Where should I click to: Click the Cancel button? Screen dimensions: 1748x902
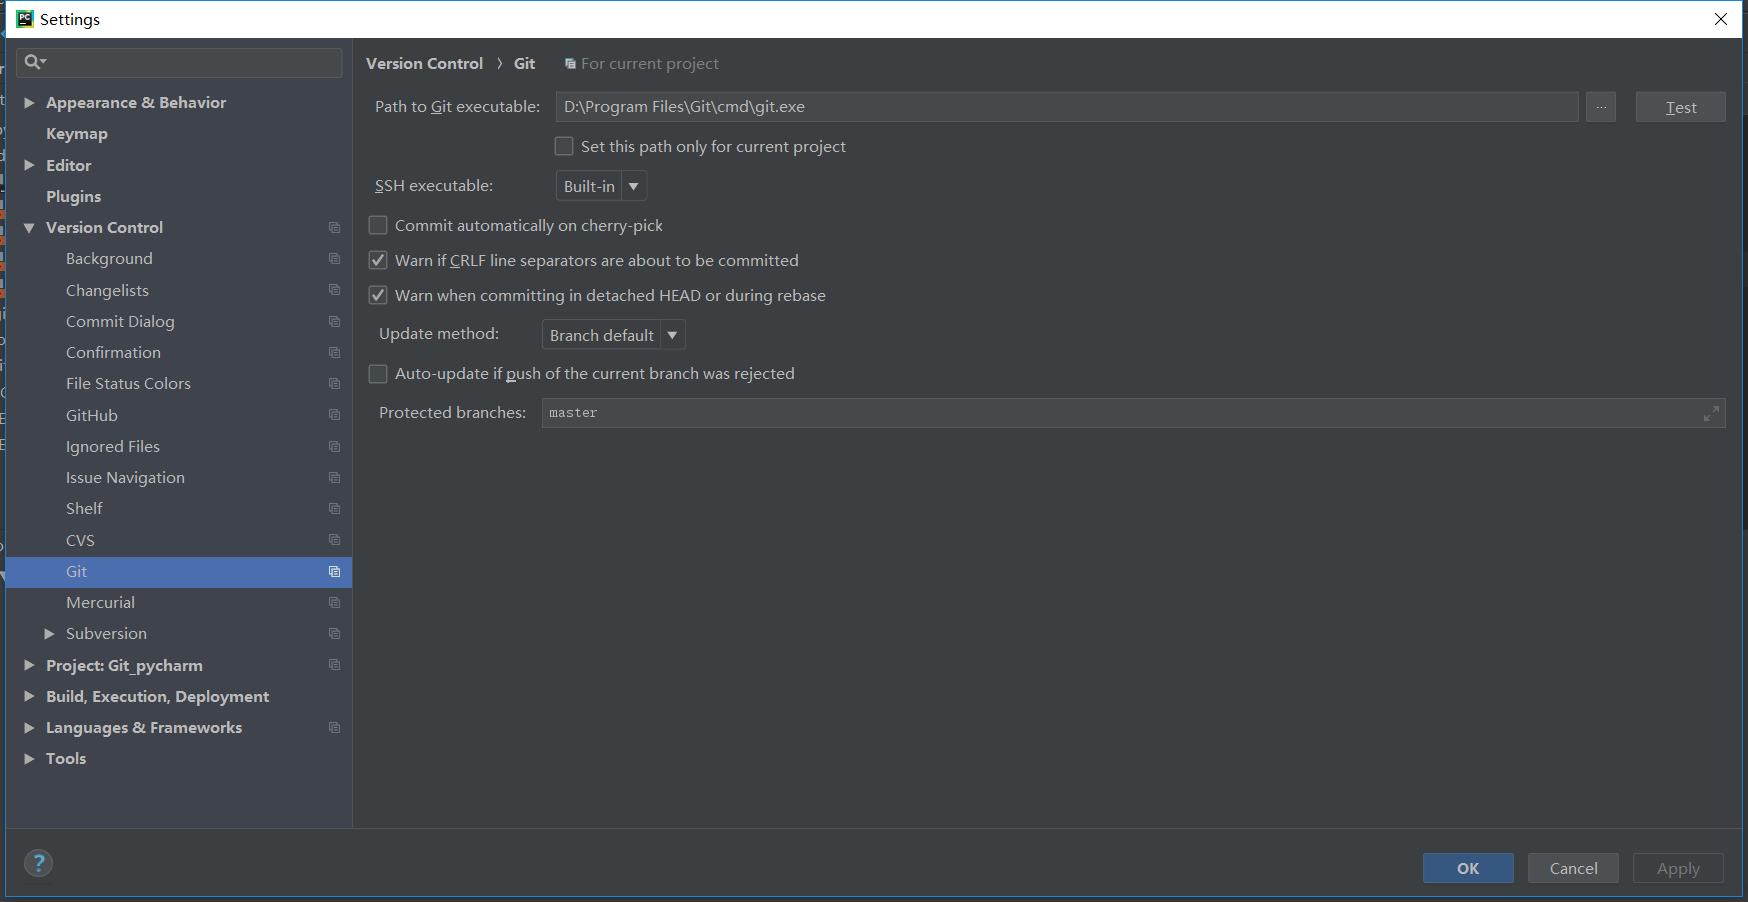(1573, 868)
